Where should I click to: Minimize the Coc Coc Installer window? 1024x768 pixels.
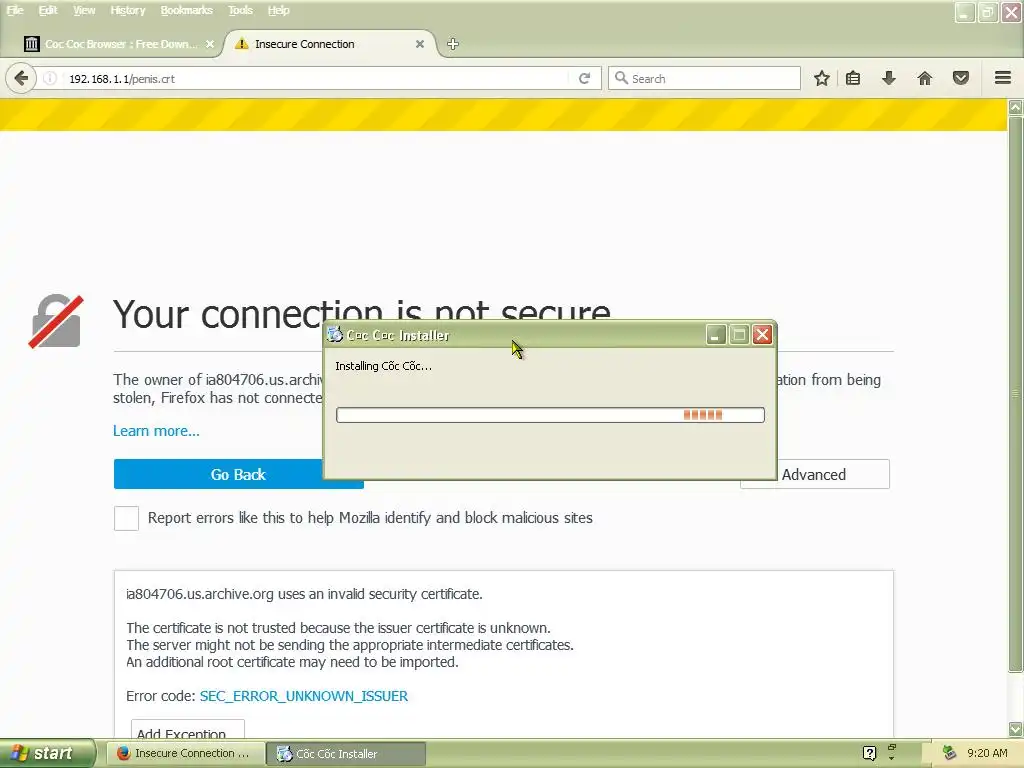(x=716, y=335)
